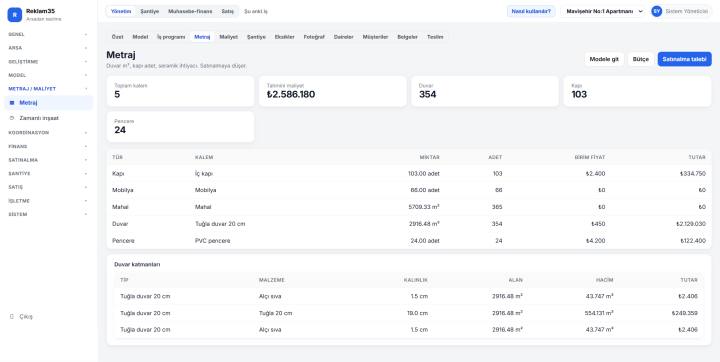This screenshot has width=720, height=362.
Task: Click the Duvar 354 summary card
Action: (485, 91)
